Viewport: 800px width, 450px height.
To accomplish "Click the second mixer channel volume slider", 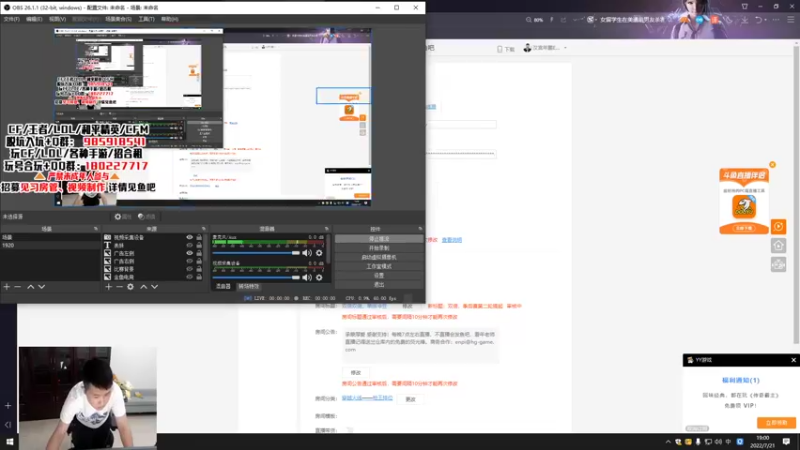I will 256,278.
